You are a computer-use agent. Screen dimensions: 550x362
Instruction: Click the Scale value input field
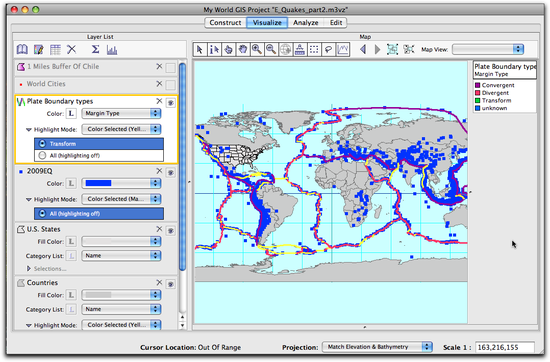click(505, 347)
